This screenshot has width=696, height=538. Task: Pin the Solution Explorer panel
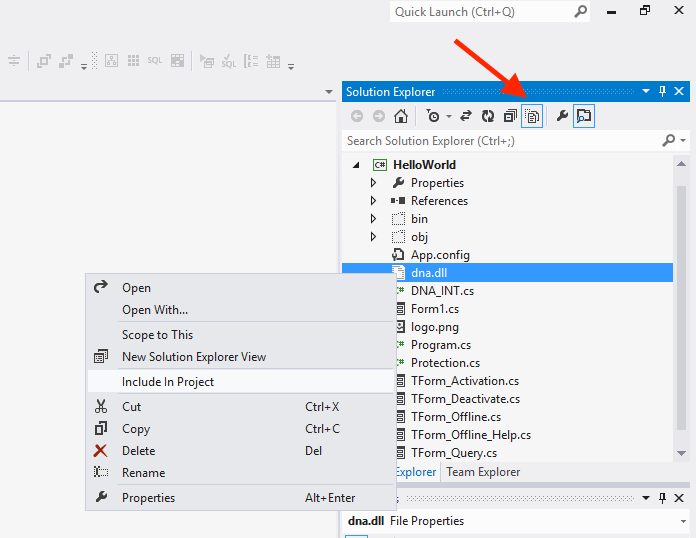pyautogui.click(x=662, y=91)
